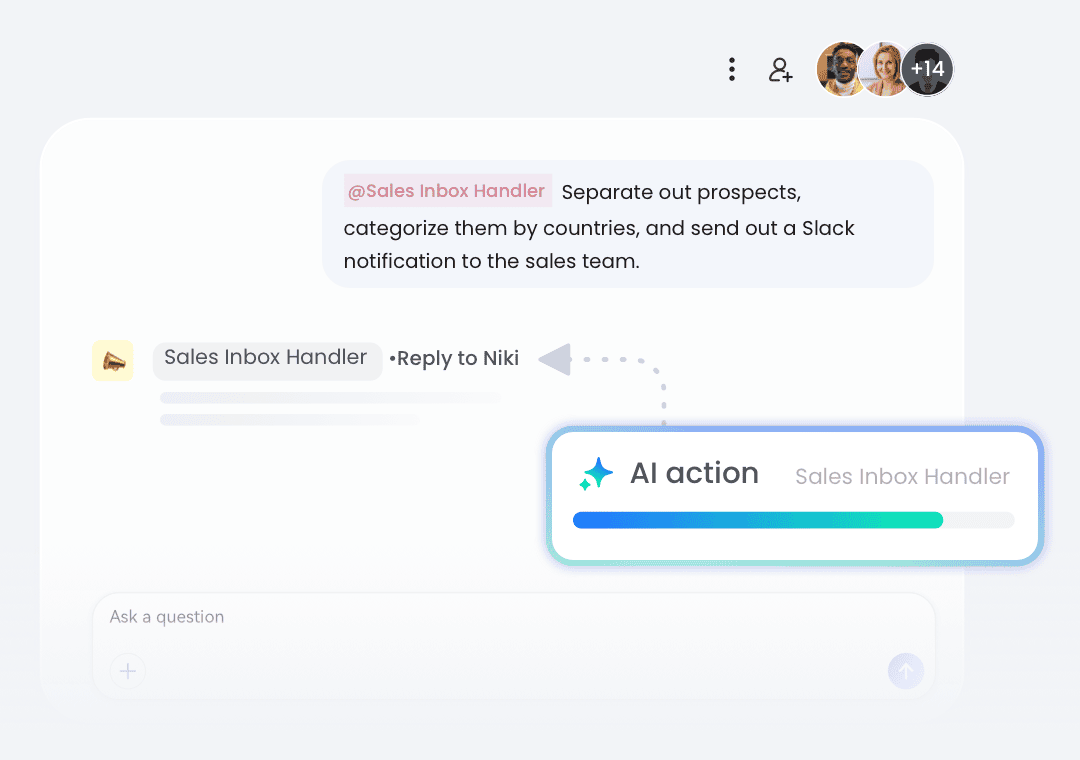
Task: Click the plus attachment button
Action: click(x=128, y=671)
